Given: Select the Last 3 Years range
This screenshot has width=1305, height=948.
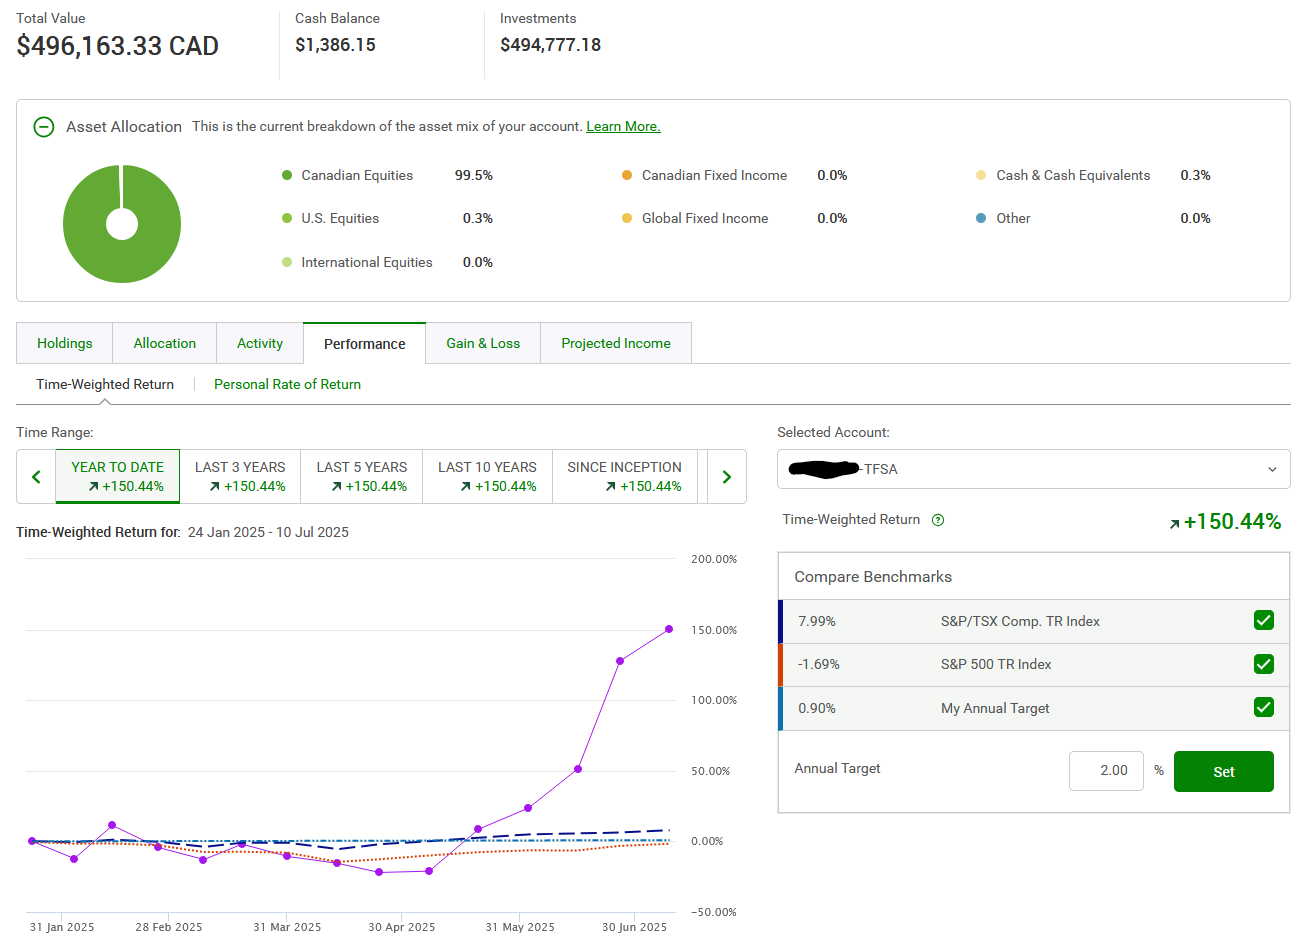Looking at the screenshot, I should [240, 476].
